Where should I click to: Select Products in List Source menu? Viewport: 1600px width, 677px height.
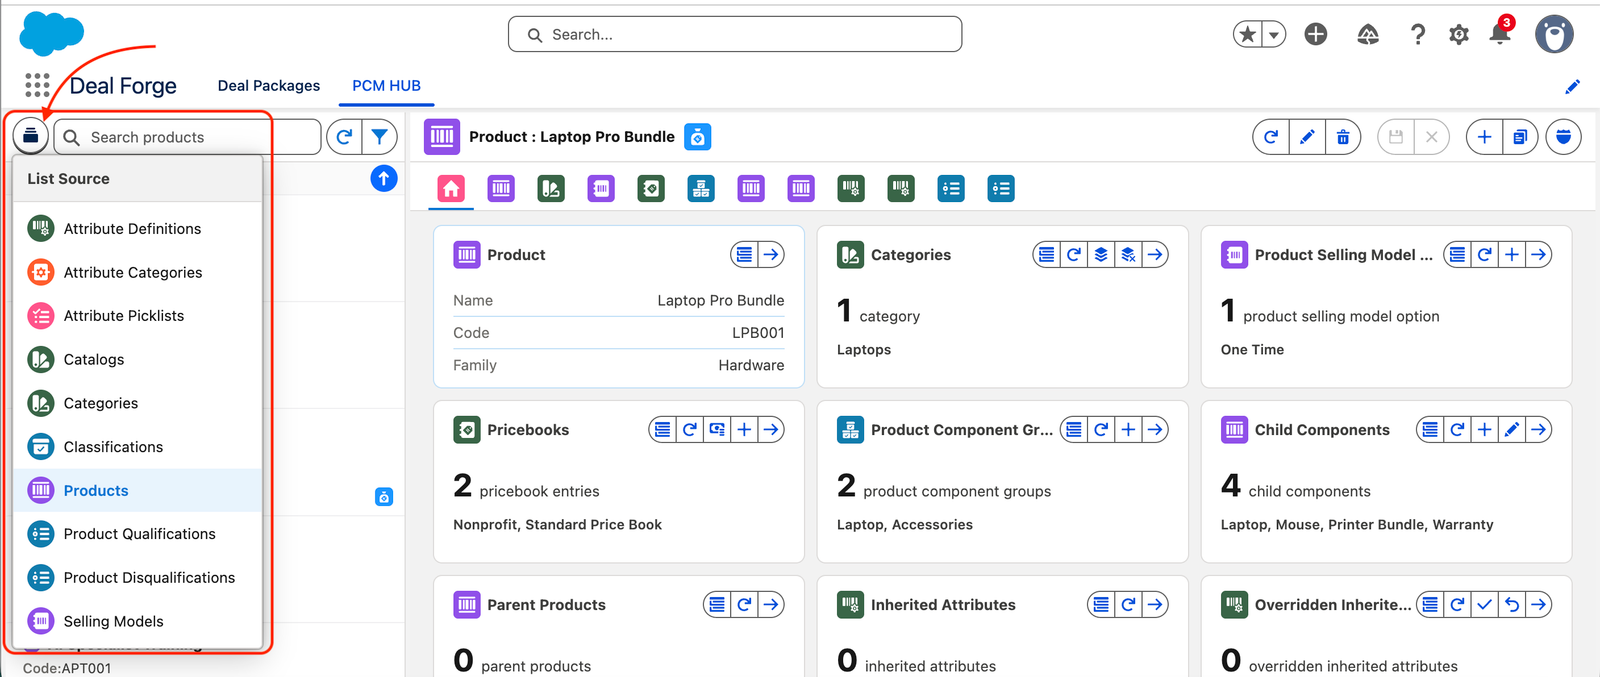click(138, 490)
